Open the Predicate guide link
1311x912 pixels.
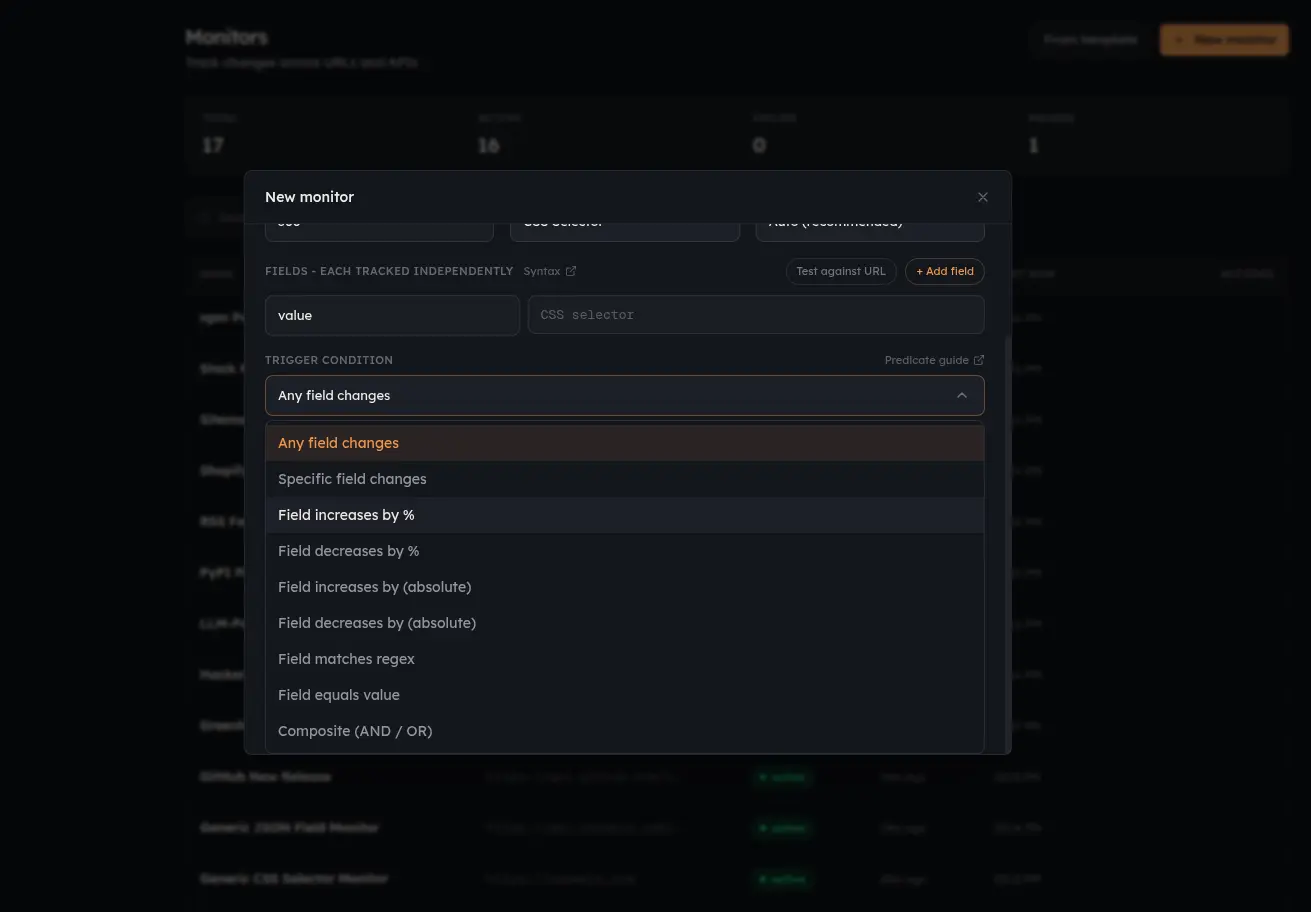click(x=934, y=360)
